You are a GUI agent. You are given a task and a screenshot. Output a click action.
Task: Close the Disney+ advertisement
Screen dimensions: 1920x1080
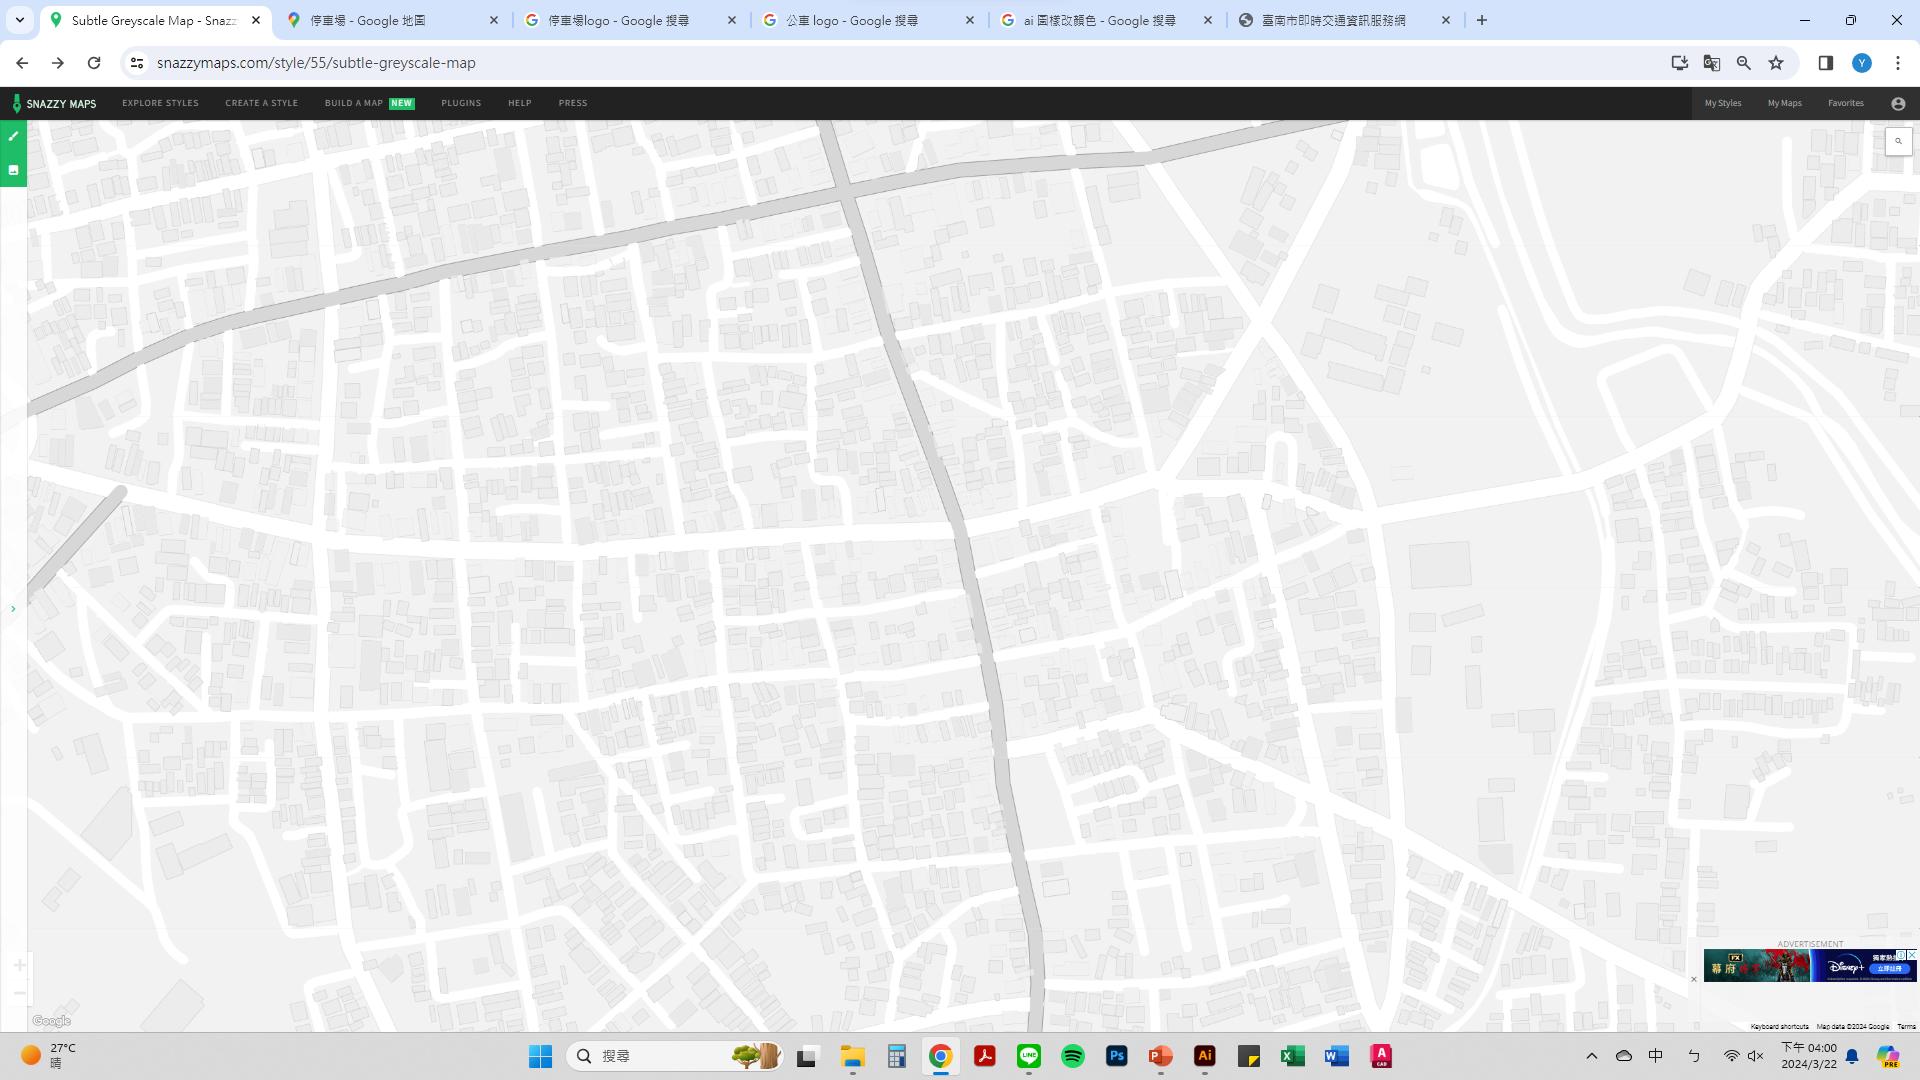point(1694,979)
